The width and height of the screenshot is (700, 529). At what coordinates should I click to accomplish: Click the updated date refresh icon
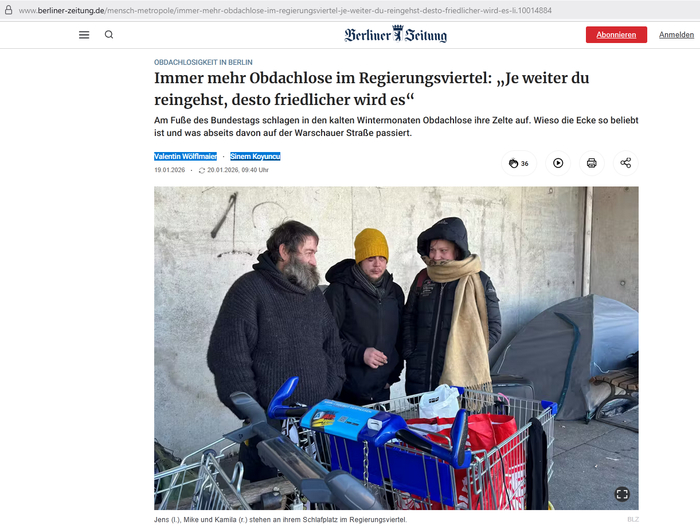202,170
